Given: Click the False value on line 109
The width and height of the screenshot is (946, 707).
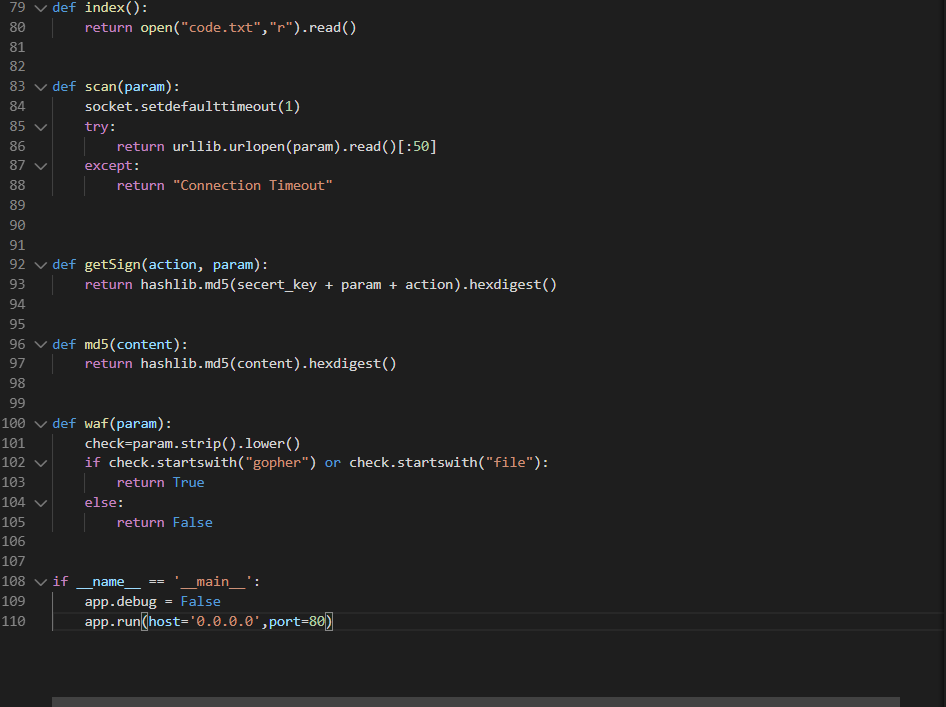Looking at the screenshot, I should click(200, 601).
